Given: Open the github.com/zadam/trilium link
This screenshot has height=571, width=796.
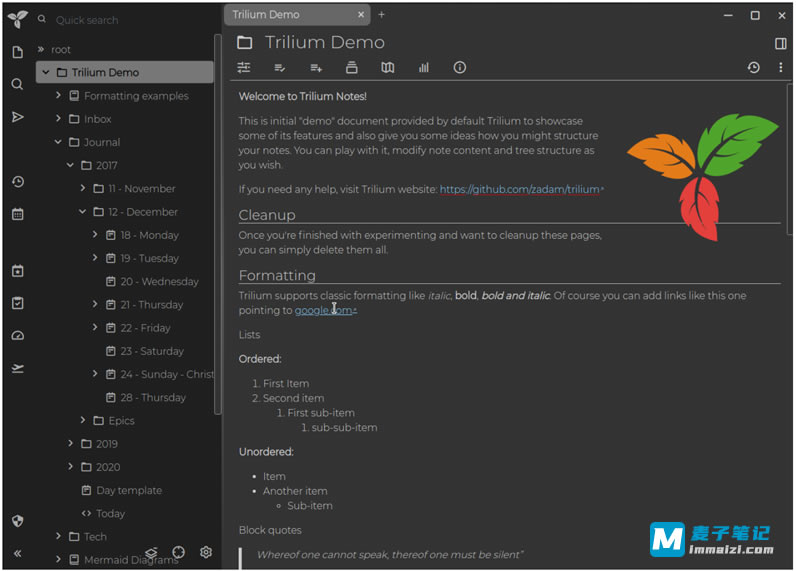Looking at the screenshot, I should (521, 189).
